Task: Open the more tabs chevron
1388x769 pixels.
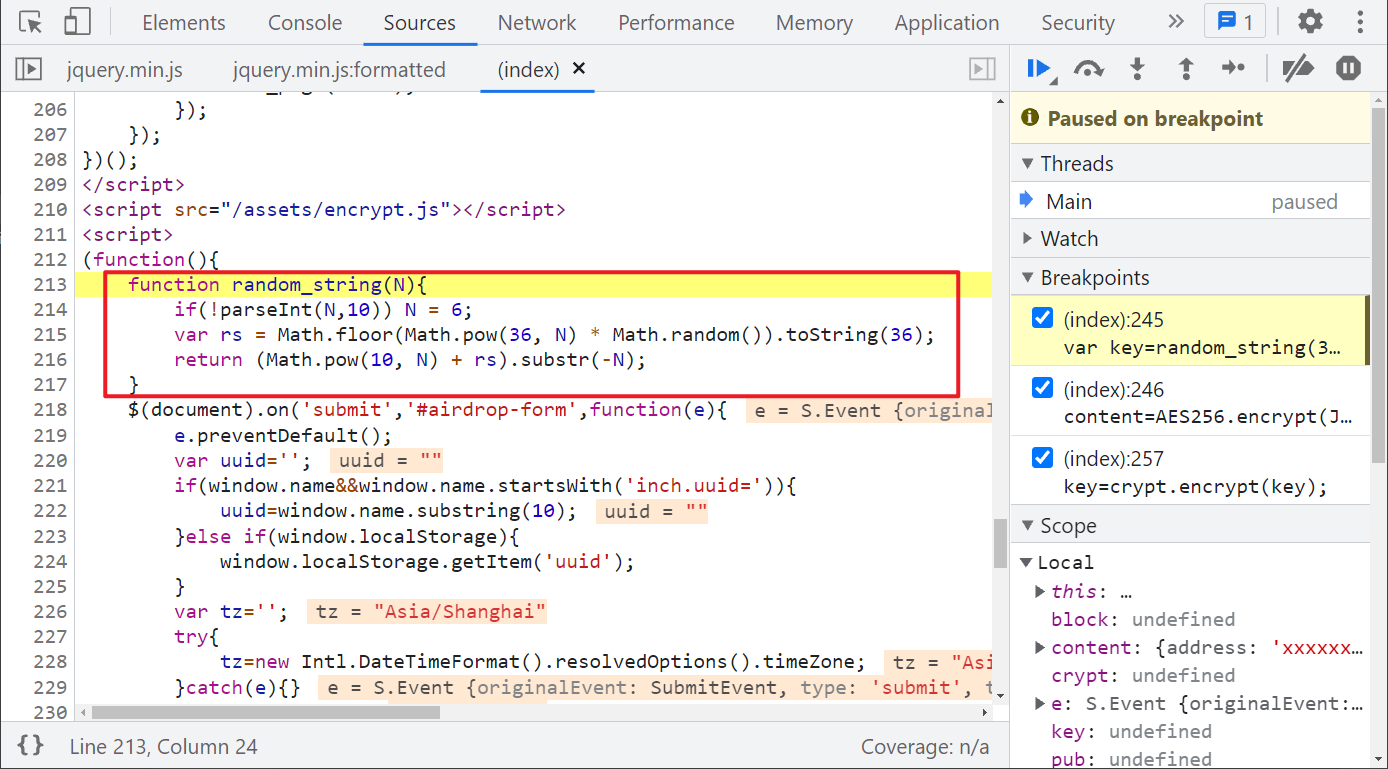Action: 1175,22
